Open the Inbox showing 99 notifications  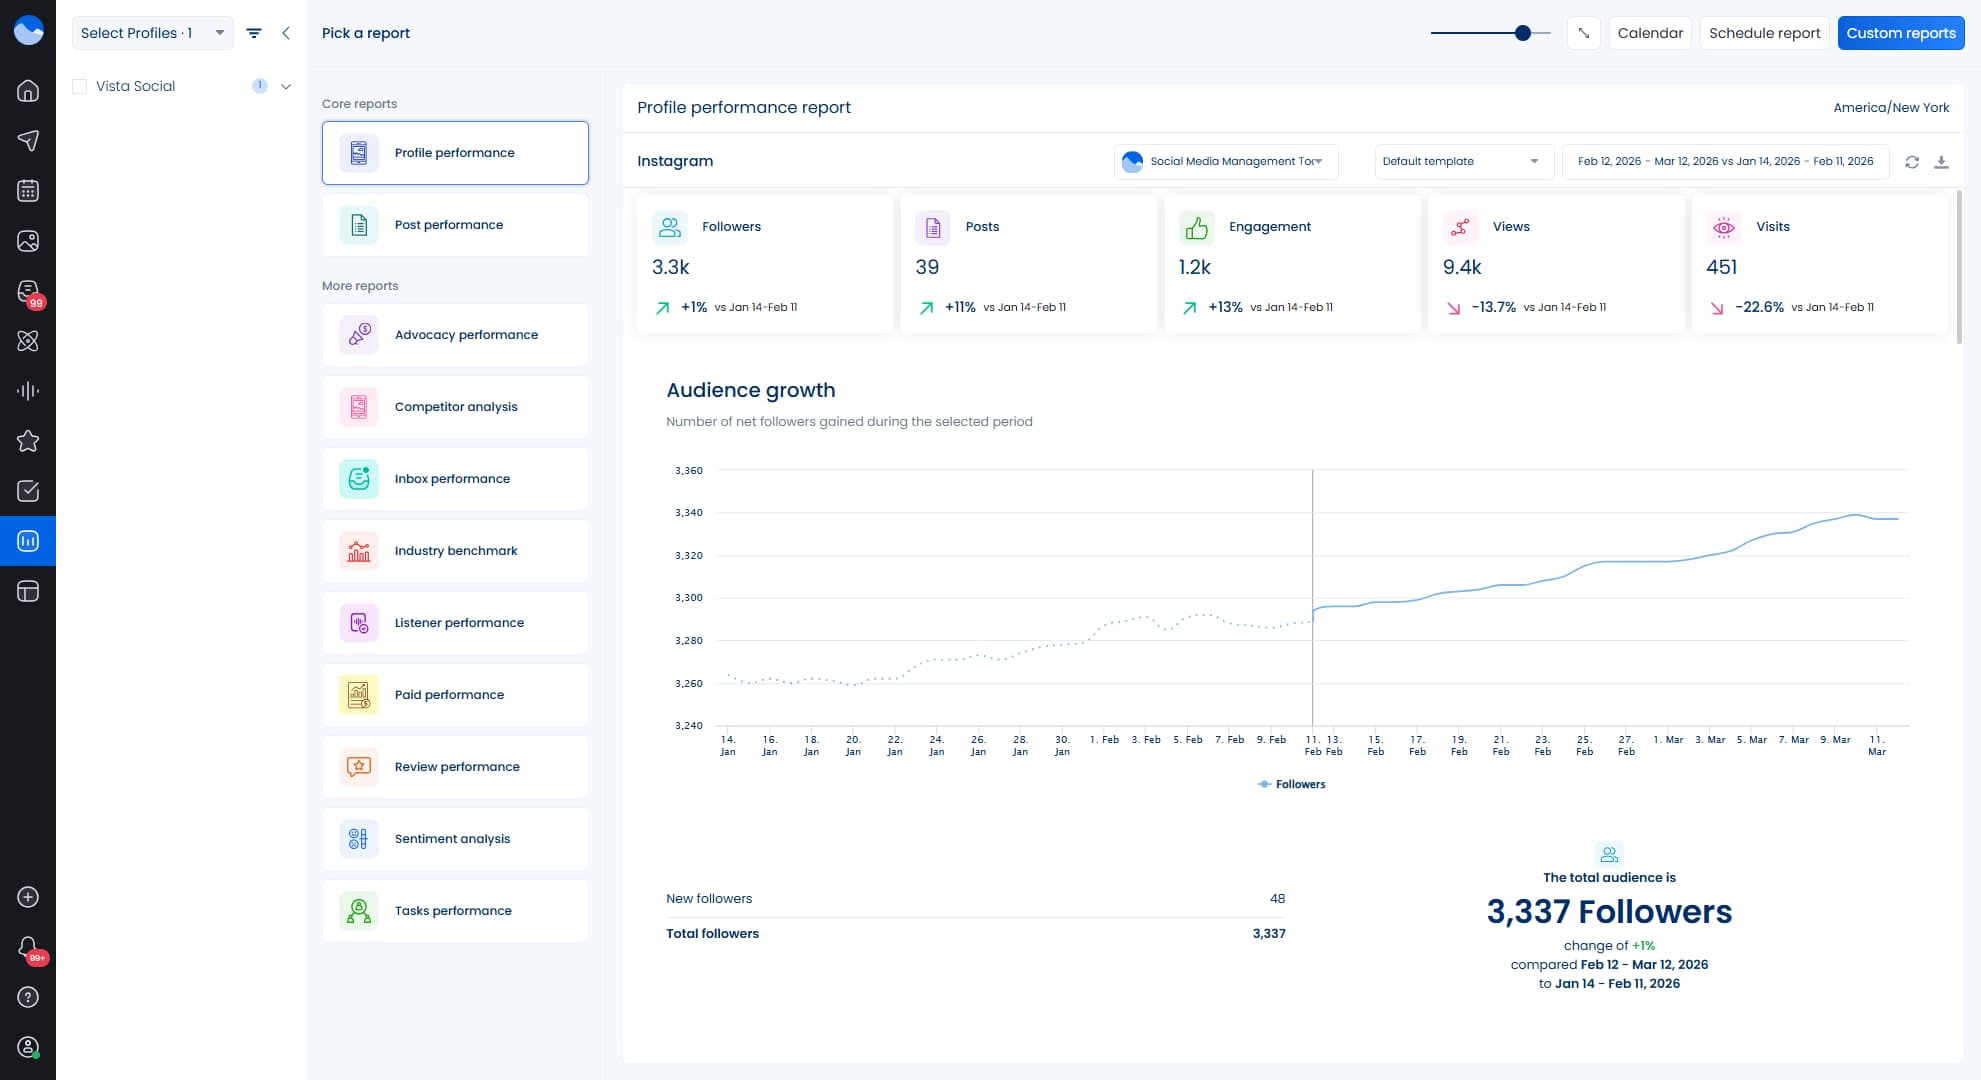(x=28, y=290)
